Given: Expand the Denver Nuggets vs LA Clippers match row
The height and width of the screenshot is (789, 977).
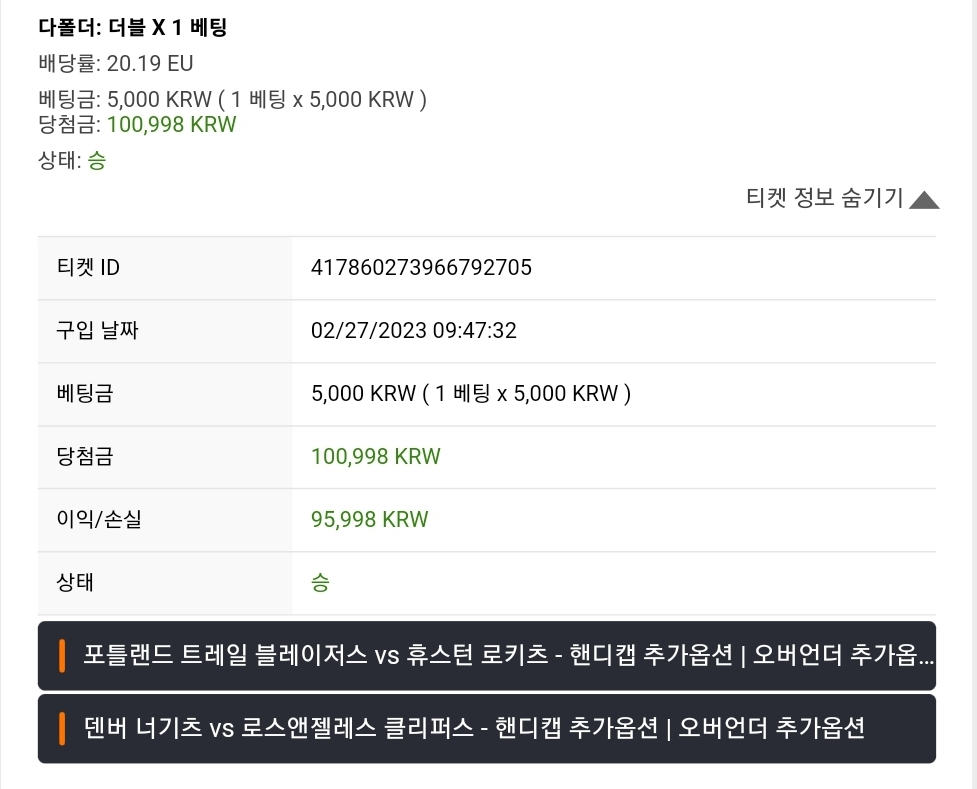Looking at the screenshot, I should pos(487,729).
